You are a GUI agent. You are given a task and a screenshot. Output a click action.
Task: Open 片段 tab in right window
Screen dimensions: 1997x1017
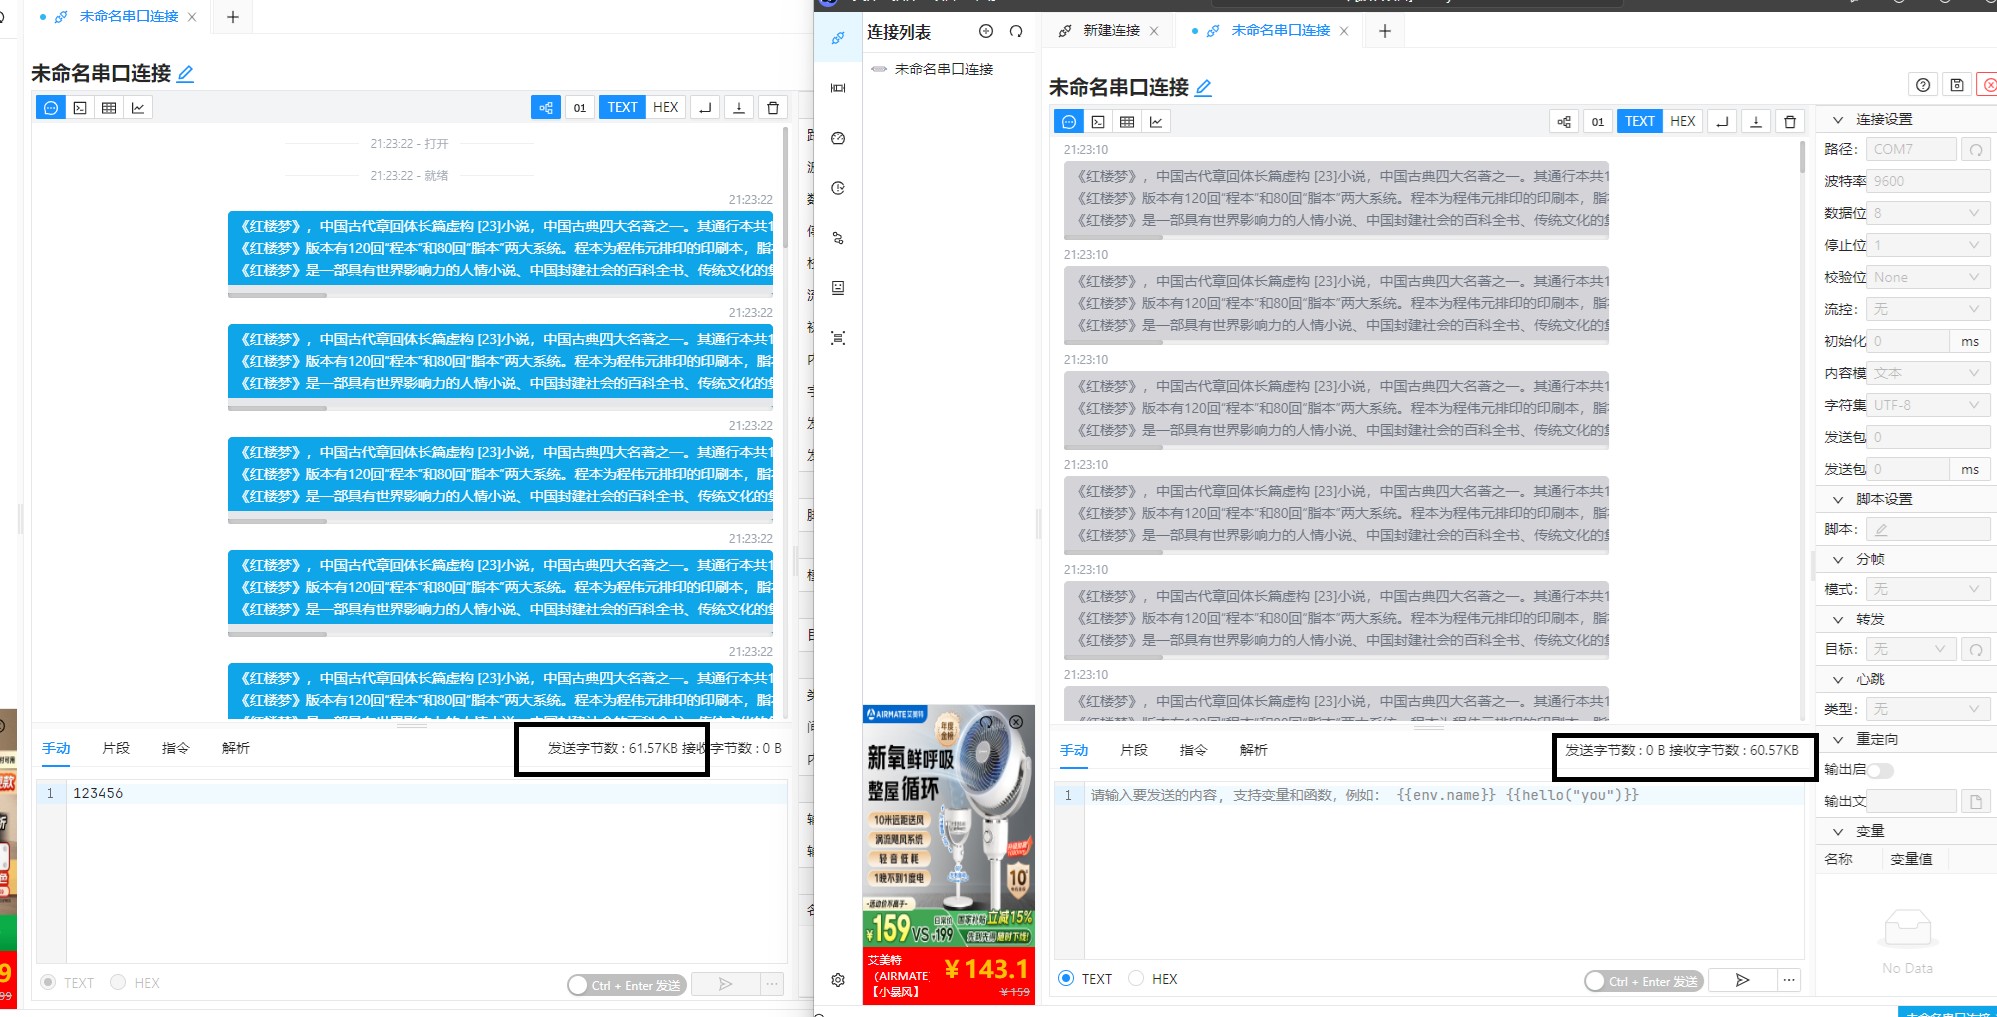[x=1134, y=750]
